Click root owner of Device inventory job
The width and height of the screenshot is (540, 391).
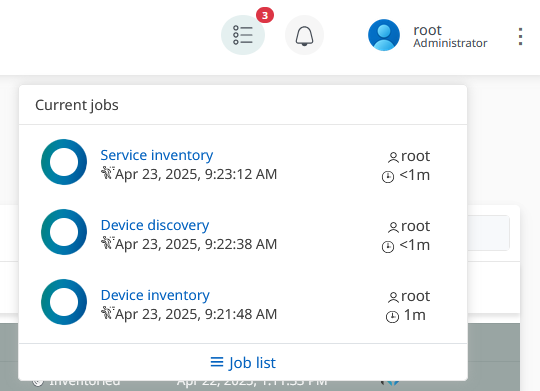(416, 296)
